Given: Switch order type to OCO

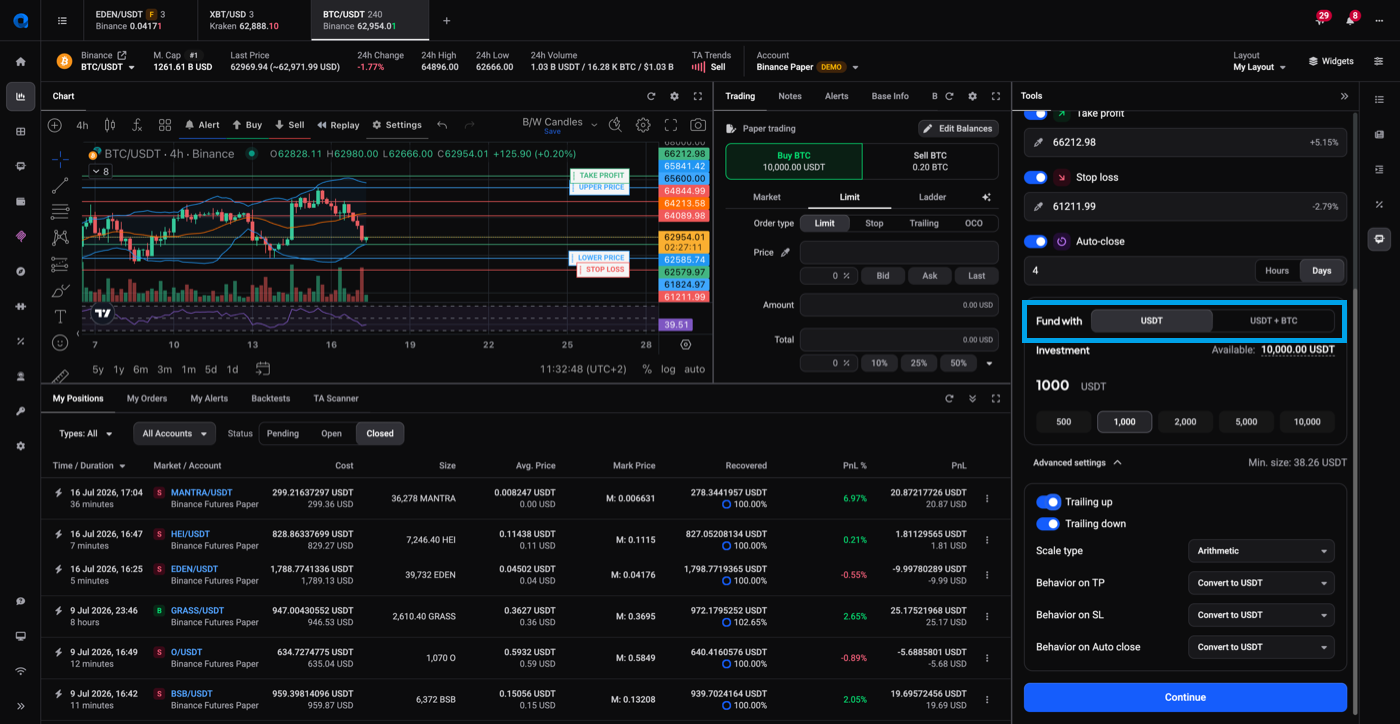Looking at the screenshot, I should point(973,223).
